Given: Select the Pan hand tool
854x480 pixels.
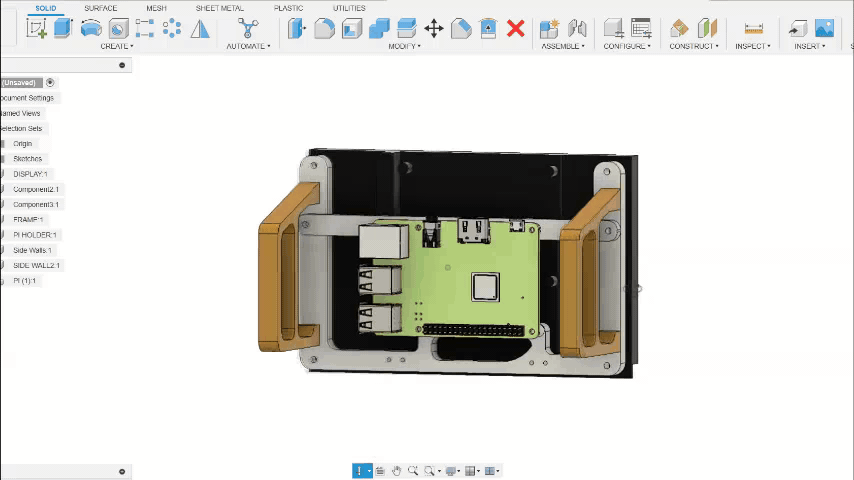Looking at the screenshot, I should [x=396, y=471].
